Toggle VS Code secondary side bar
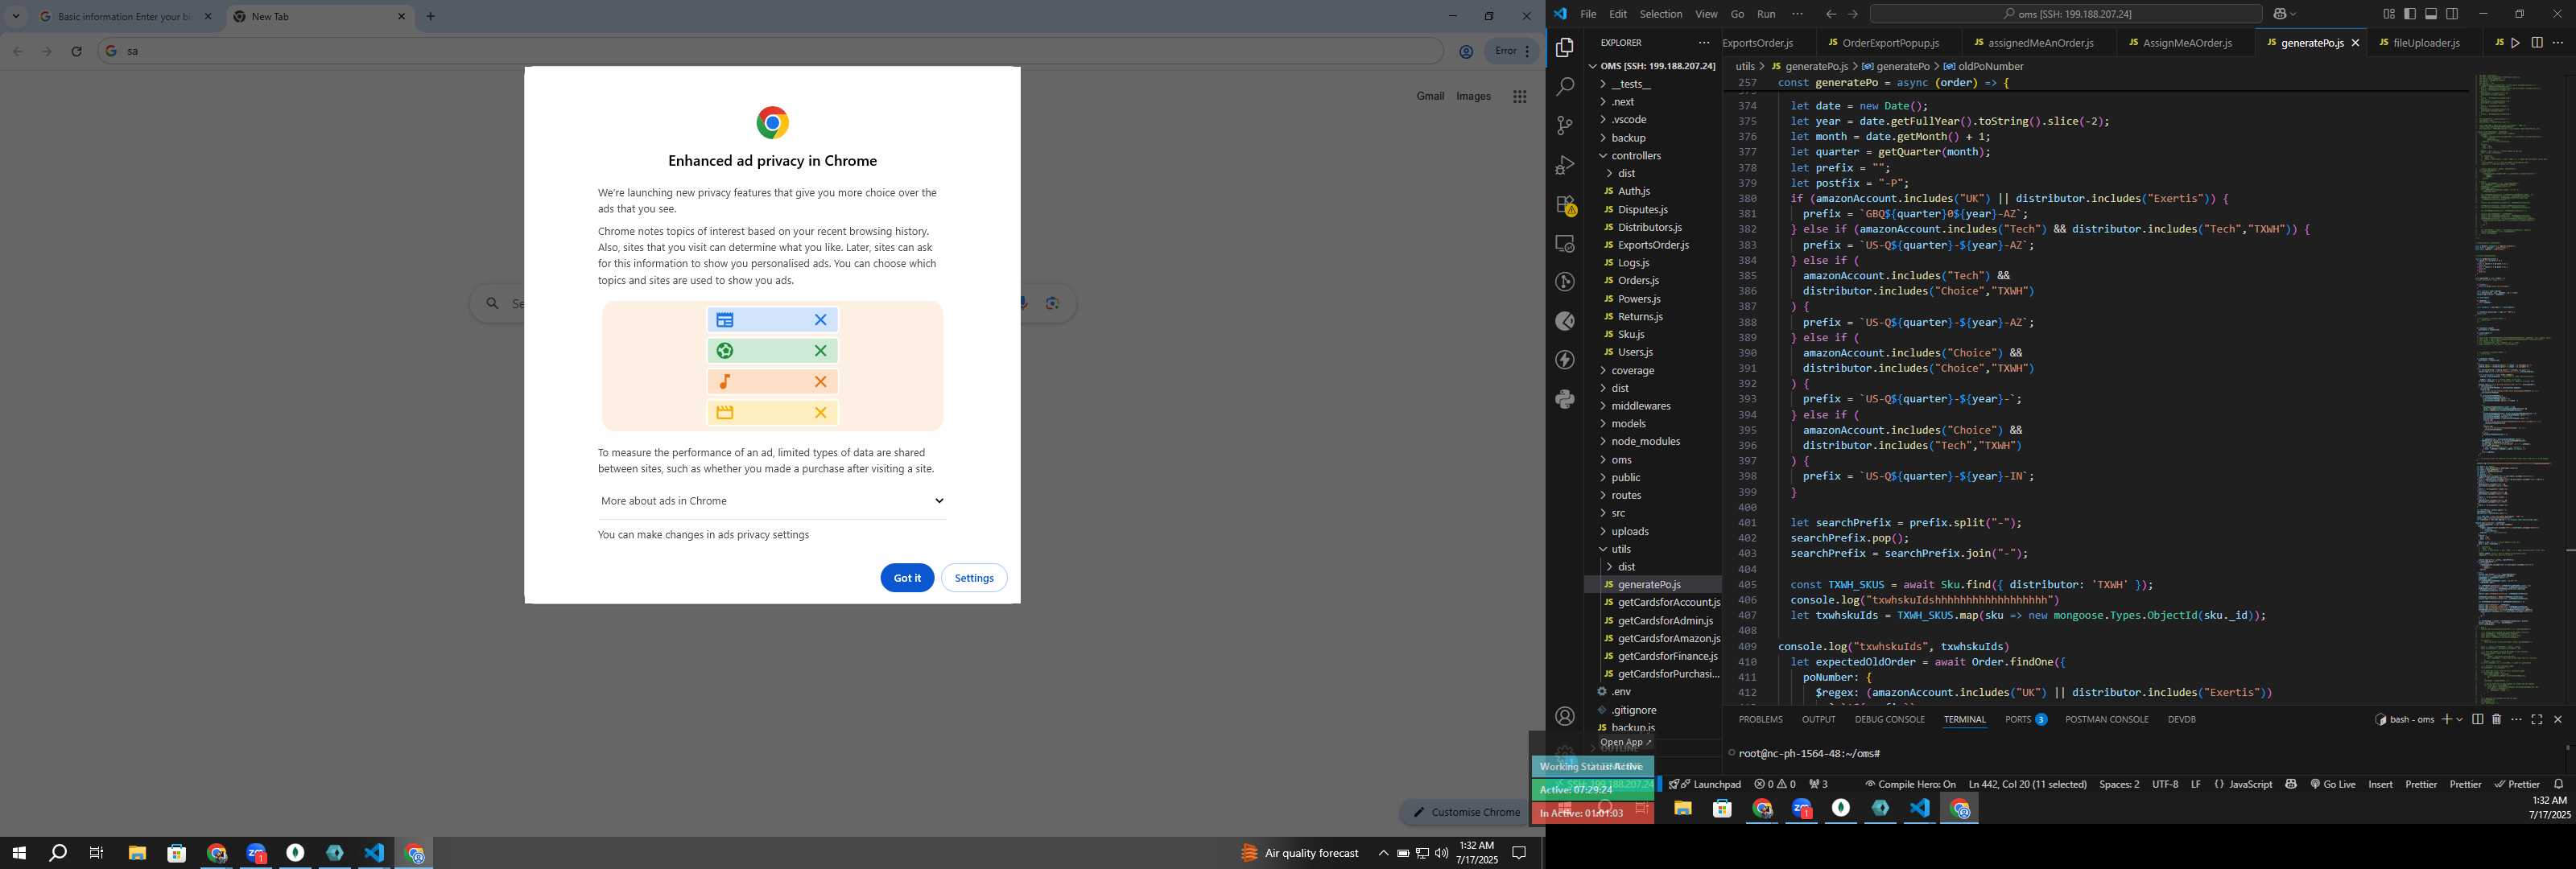 pyautogui.click(x=2452, y=14)
